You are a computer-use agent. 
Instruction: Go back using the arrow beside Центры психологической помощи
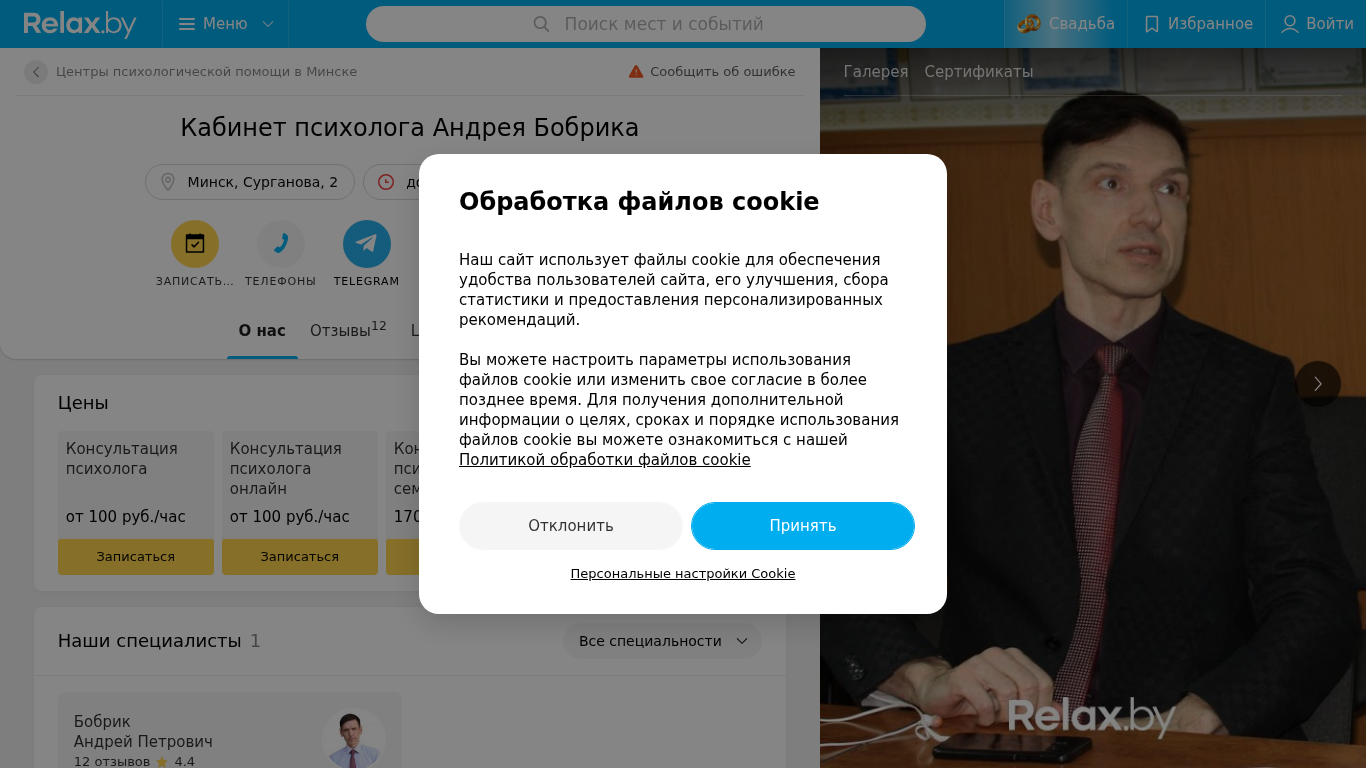tap(36, 72)
